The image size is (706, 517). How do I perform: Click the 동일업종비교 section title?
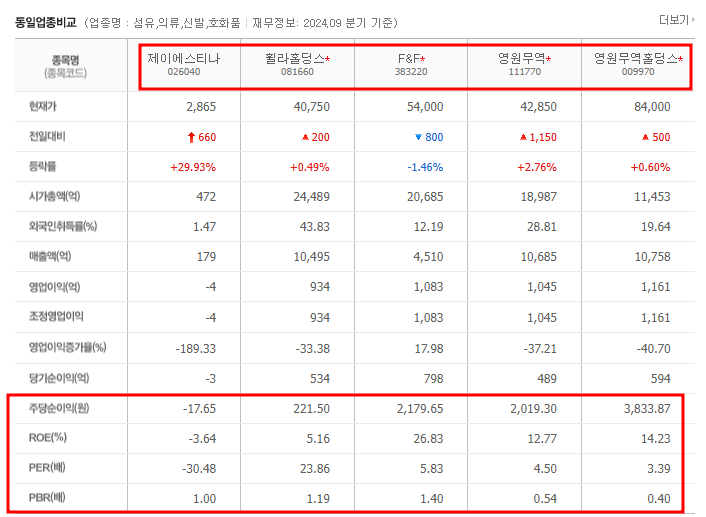(46, 22)
